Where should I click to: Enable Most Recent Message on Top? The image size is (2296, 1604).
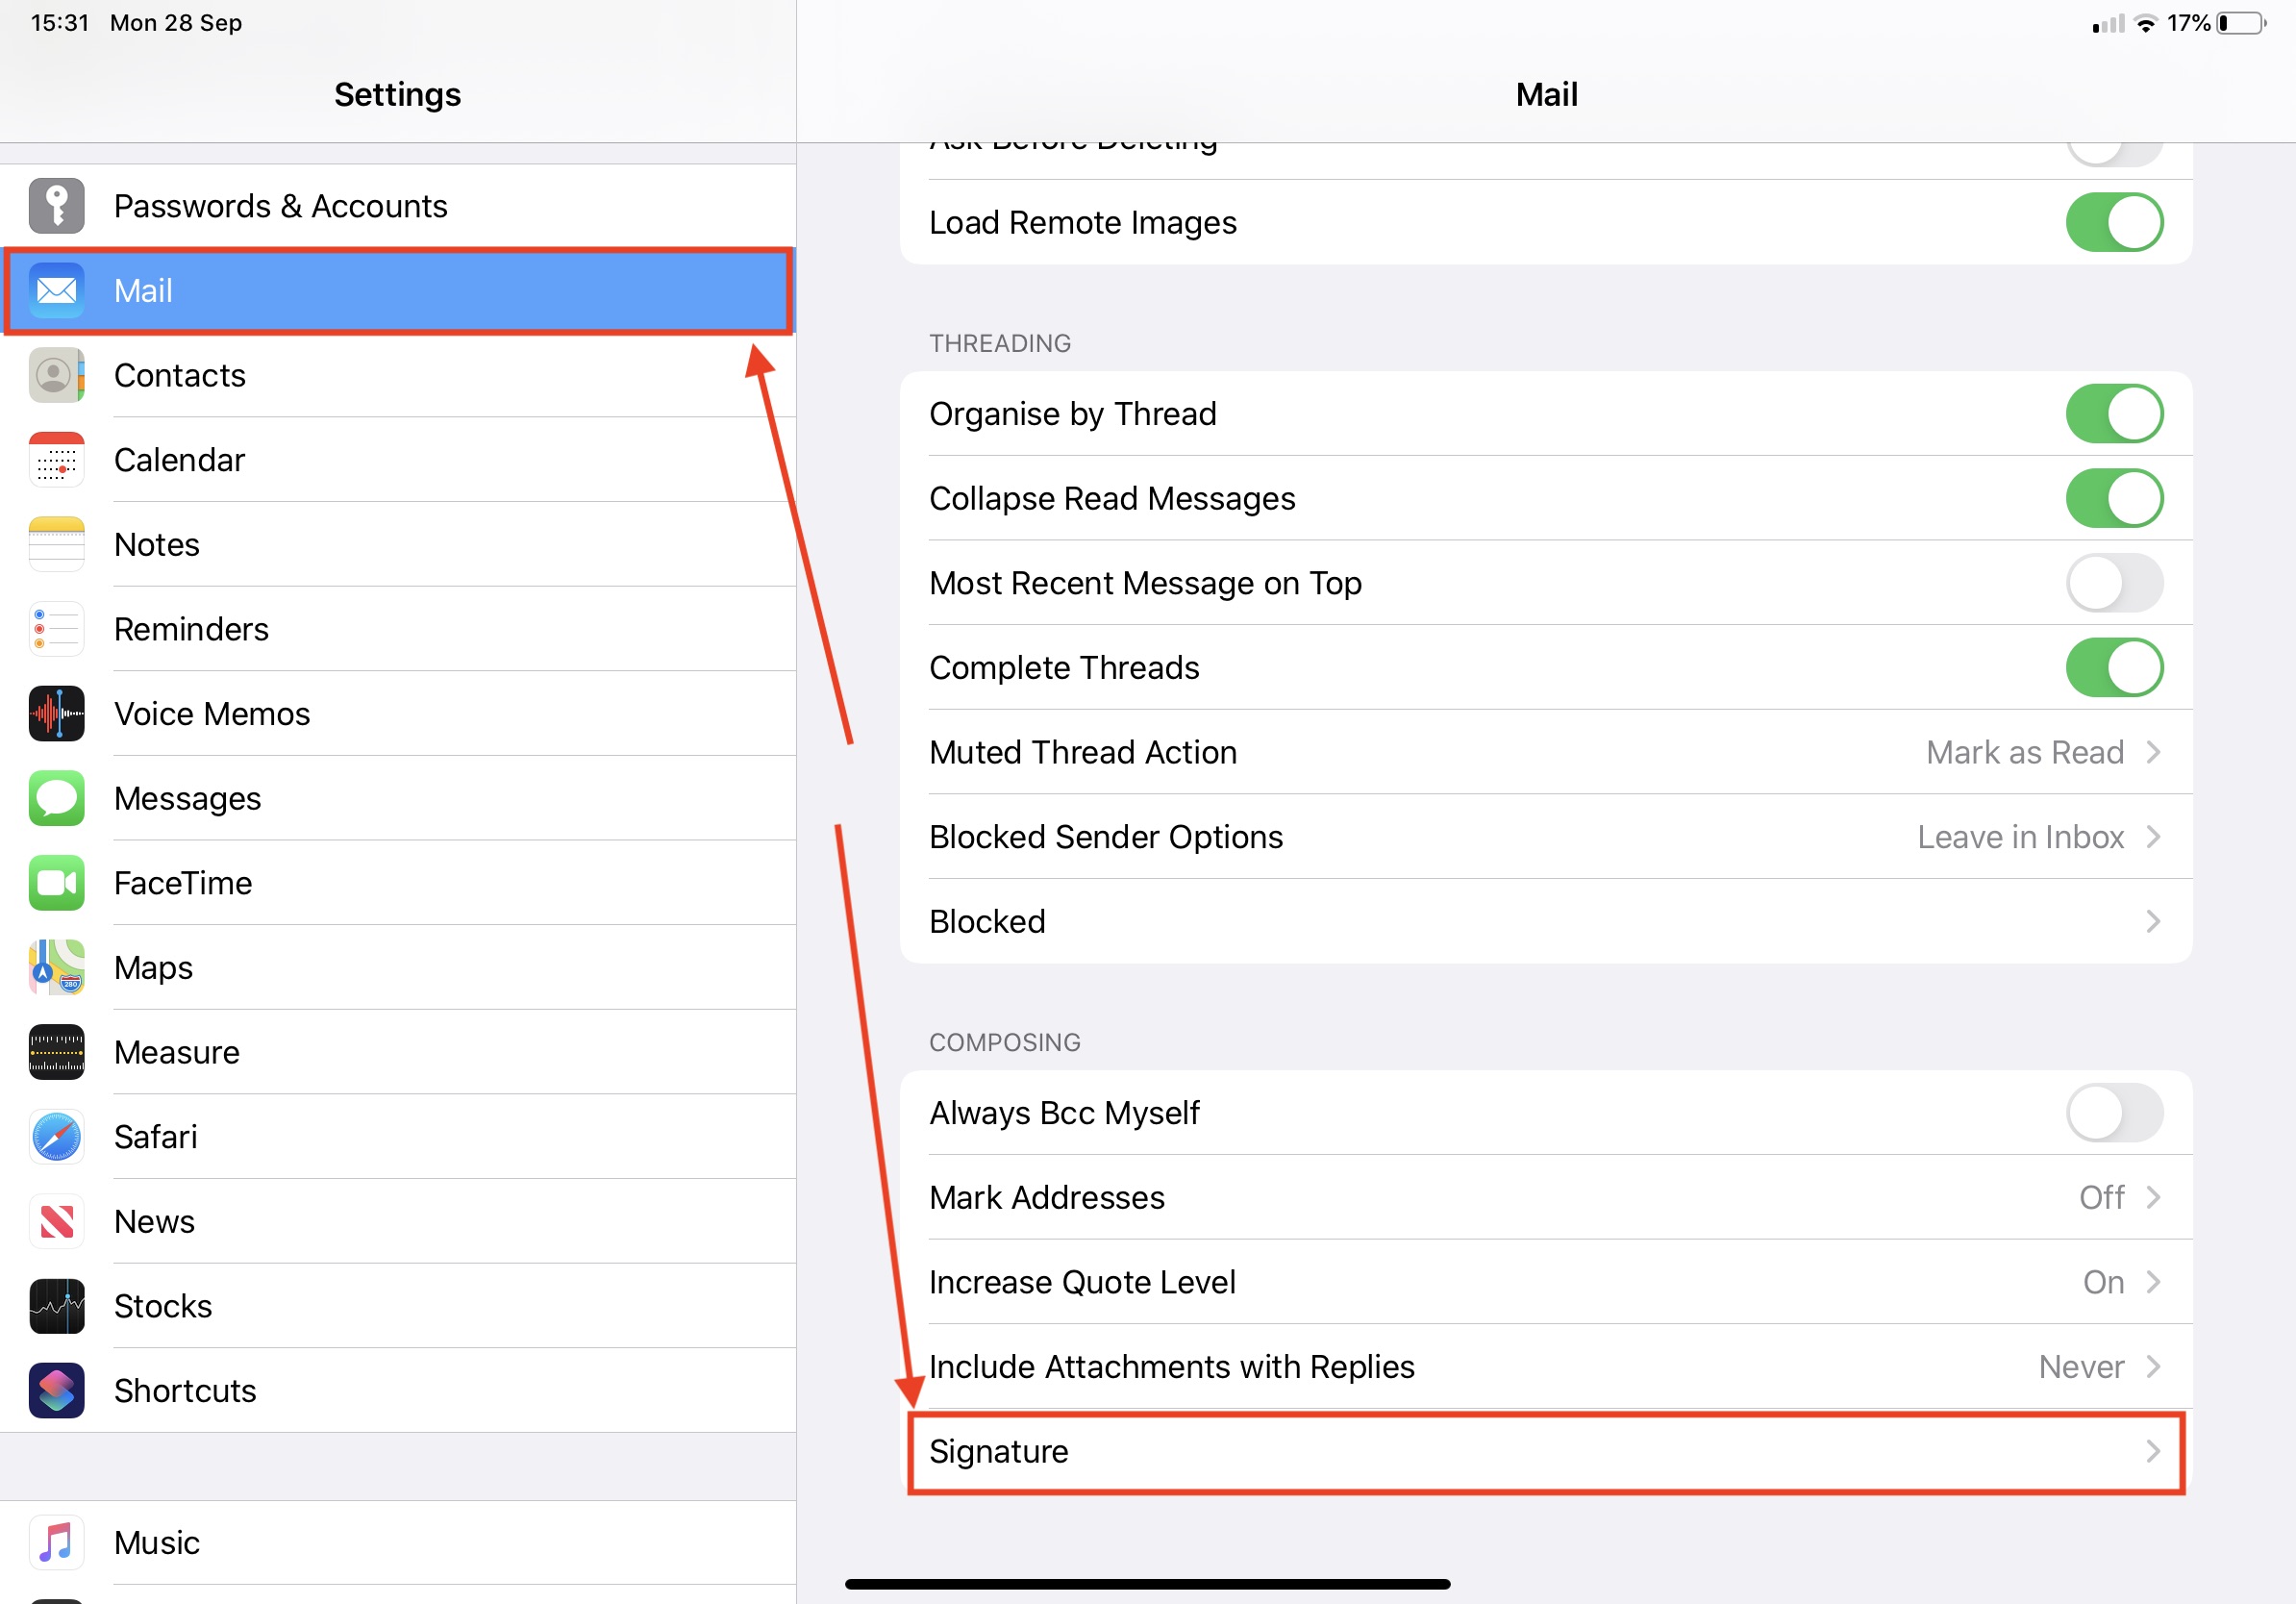(x=2114, y=583)
